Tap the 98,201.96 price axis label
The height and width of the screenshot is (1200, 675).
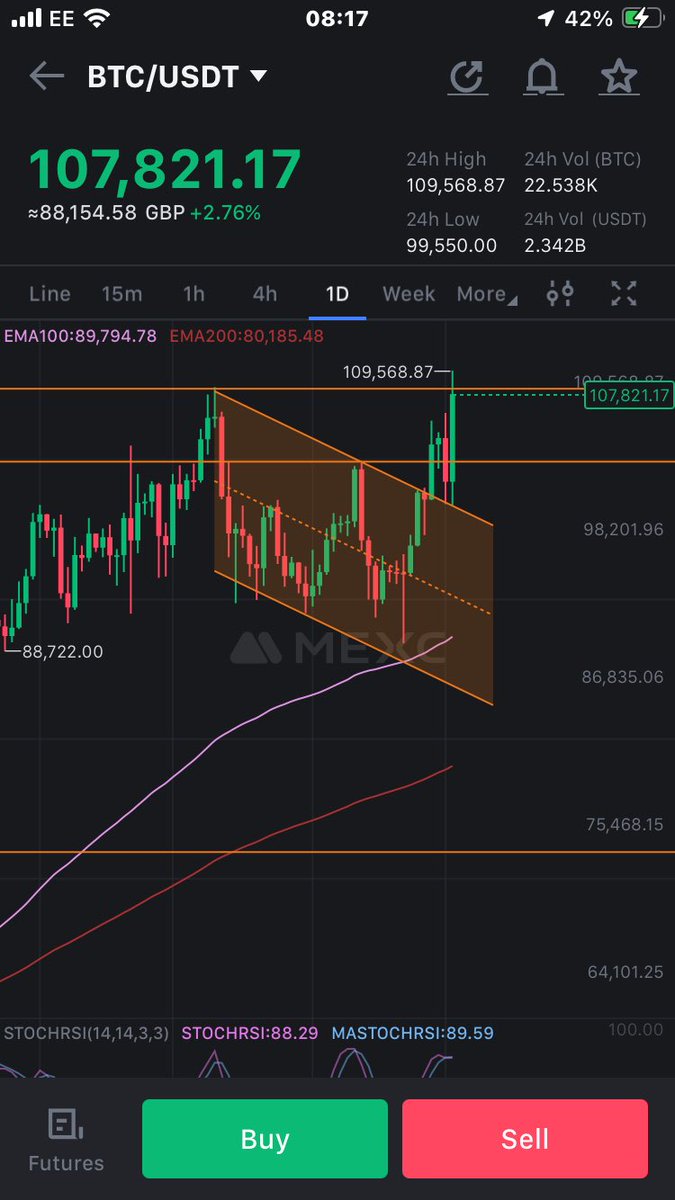623,530
